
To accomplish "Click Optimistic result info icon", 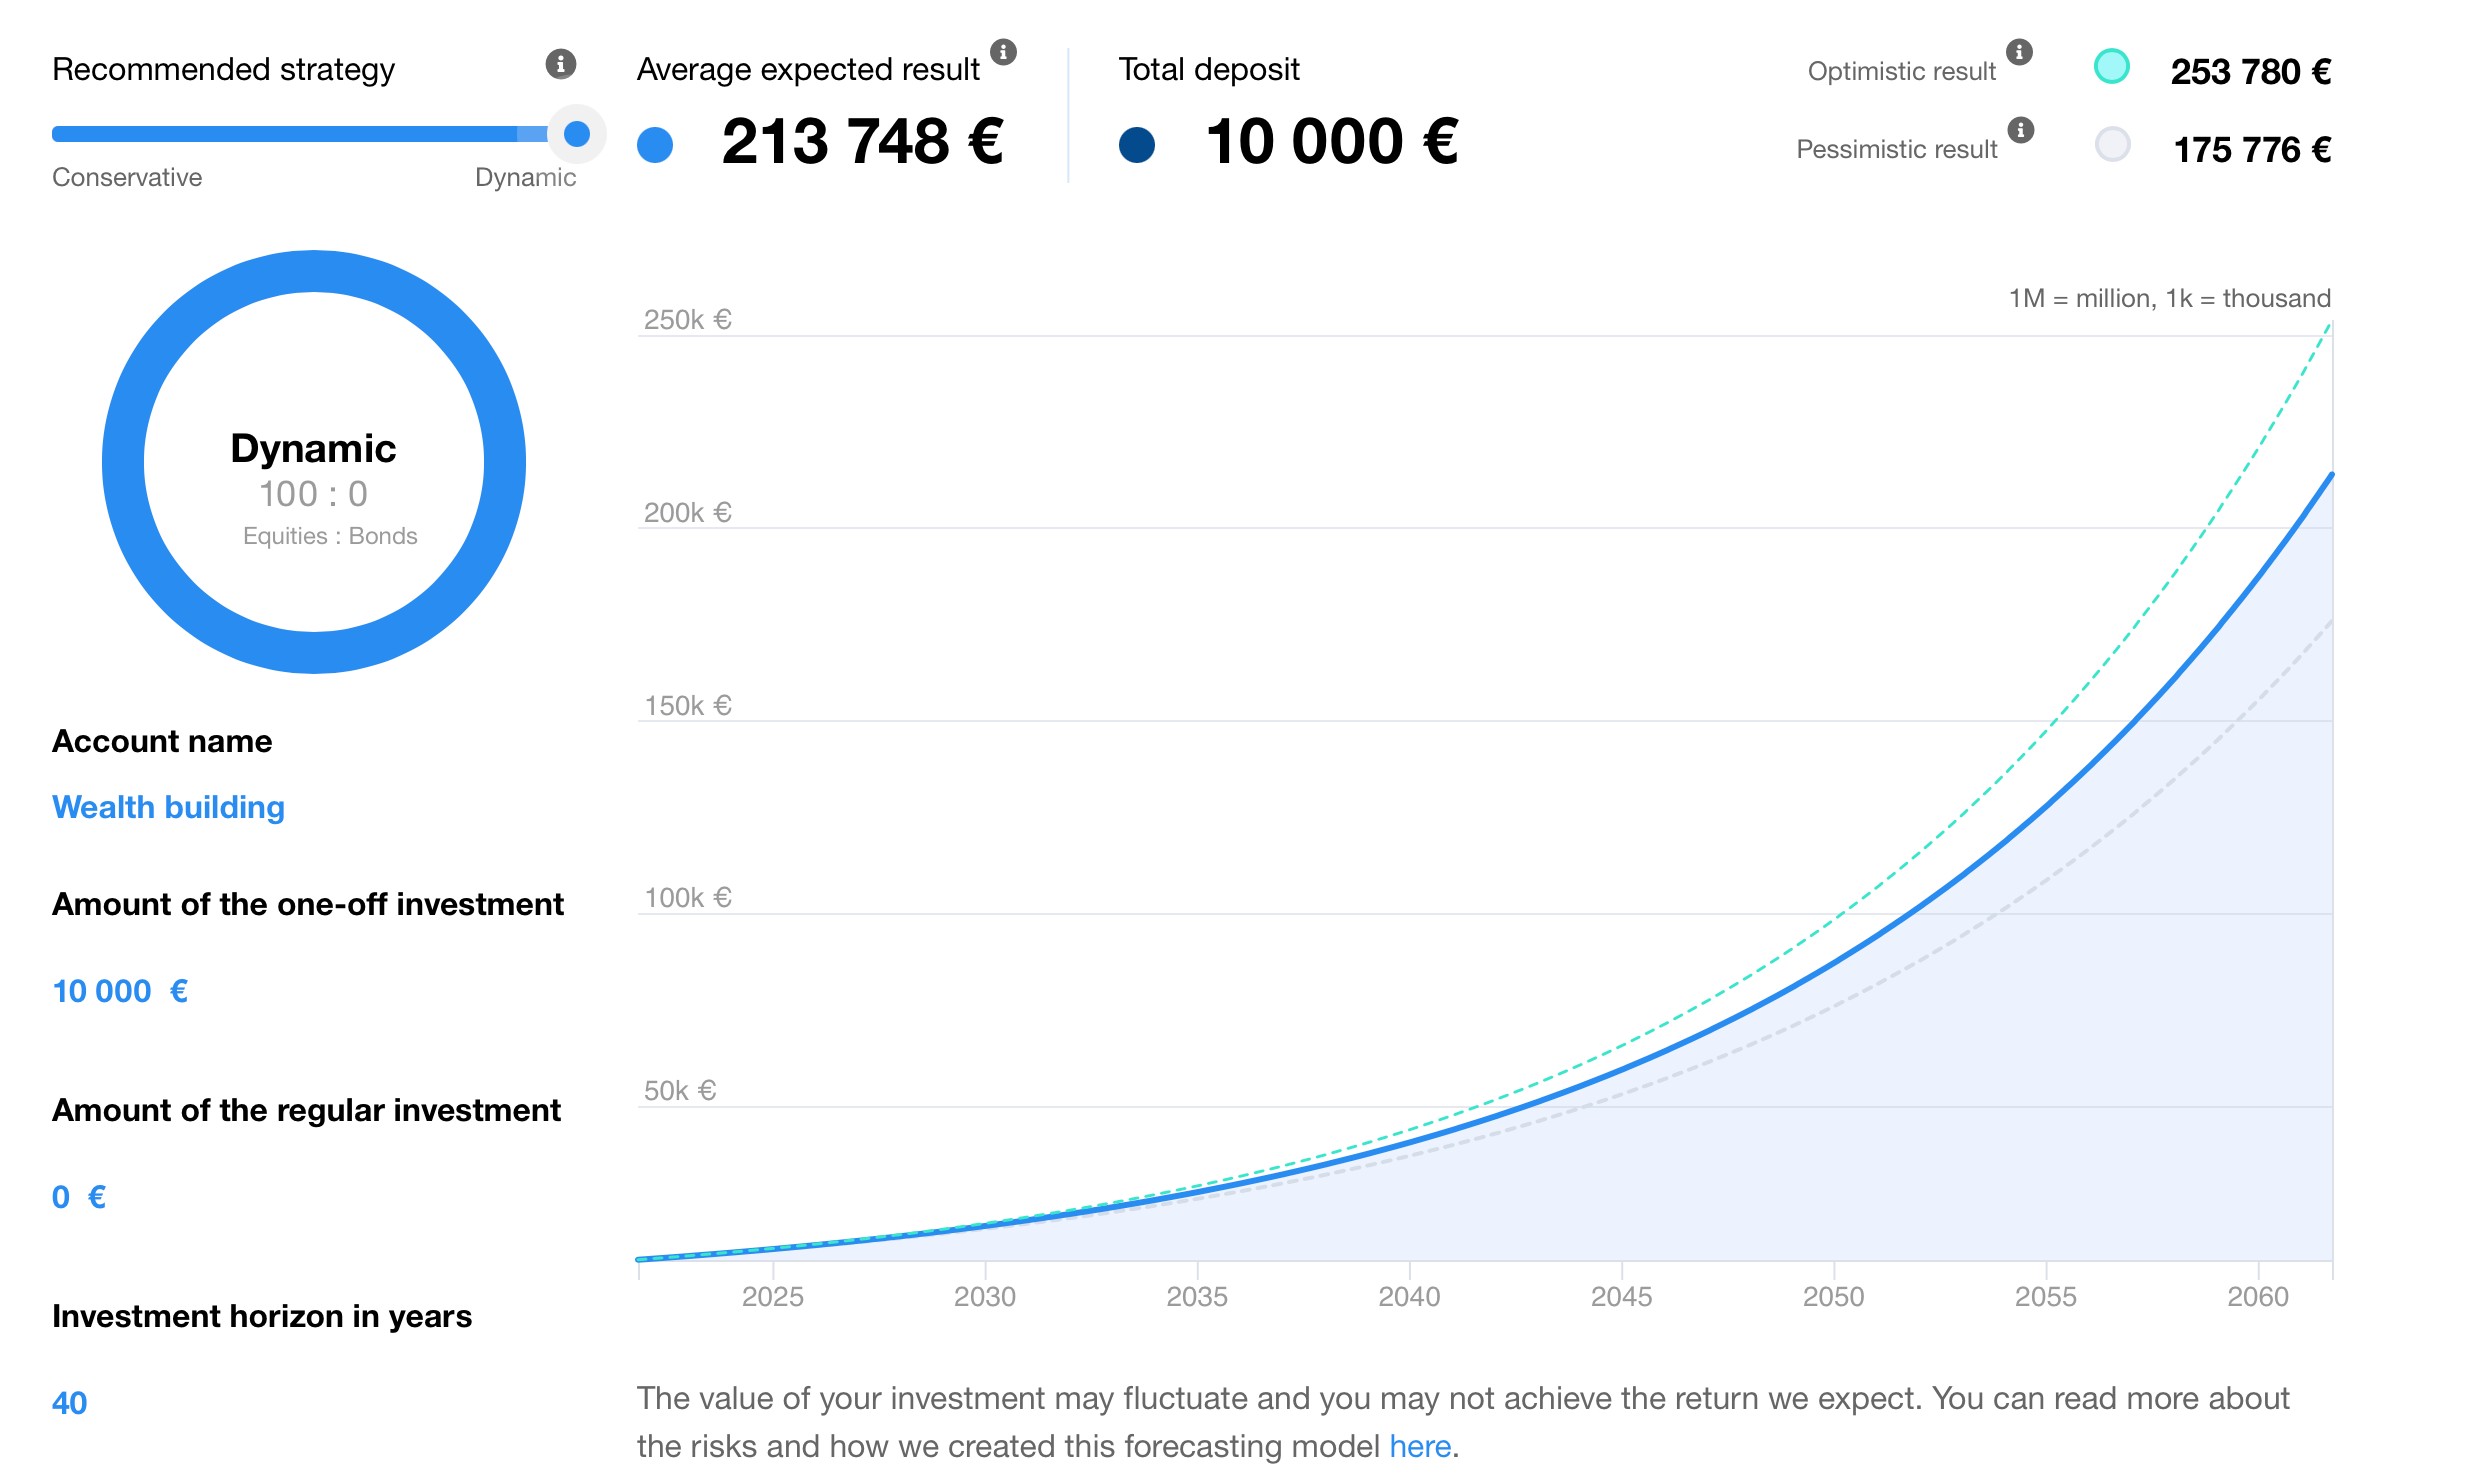I will 2019,52.
